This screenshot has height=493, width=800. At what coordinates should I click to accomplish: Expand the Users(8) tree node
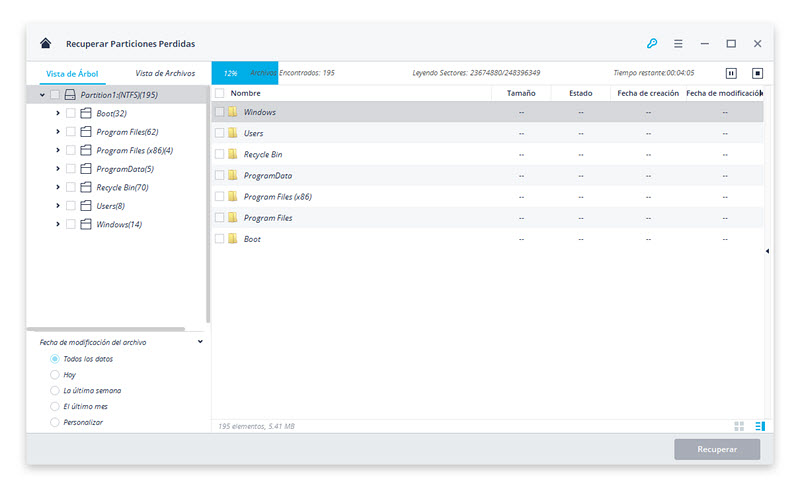tap(58, 206)
